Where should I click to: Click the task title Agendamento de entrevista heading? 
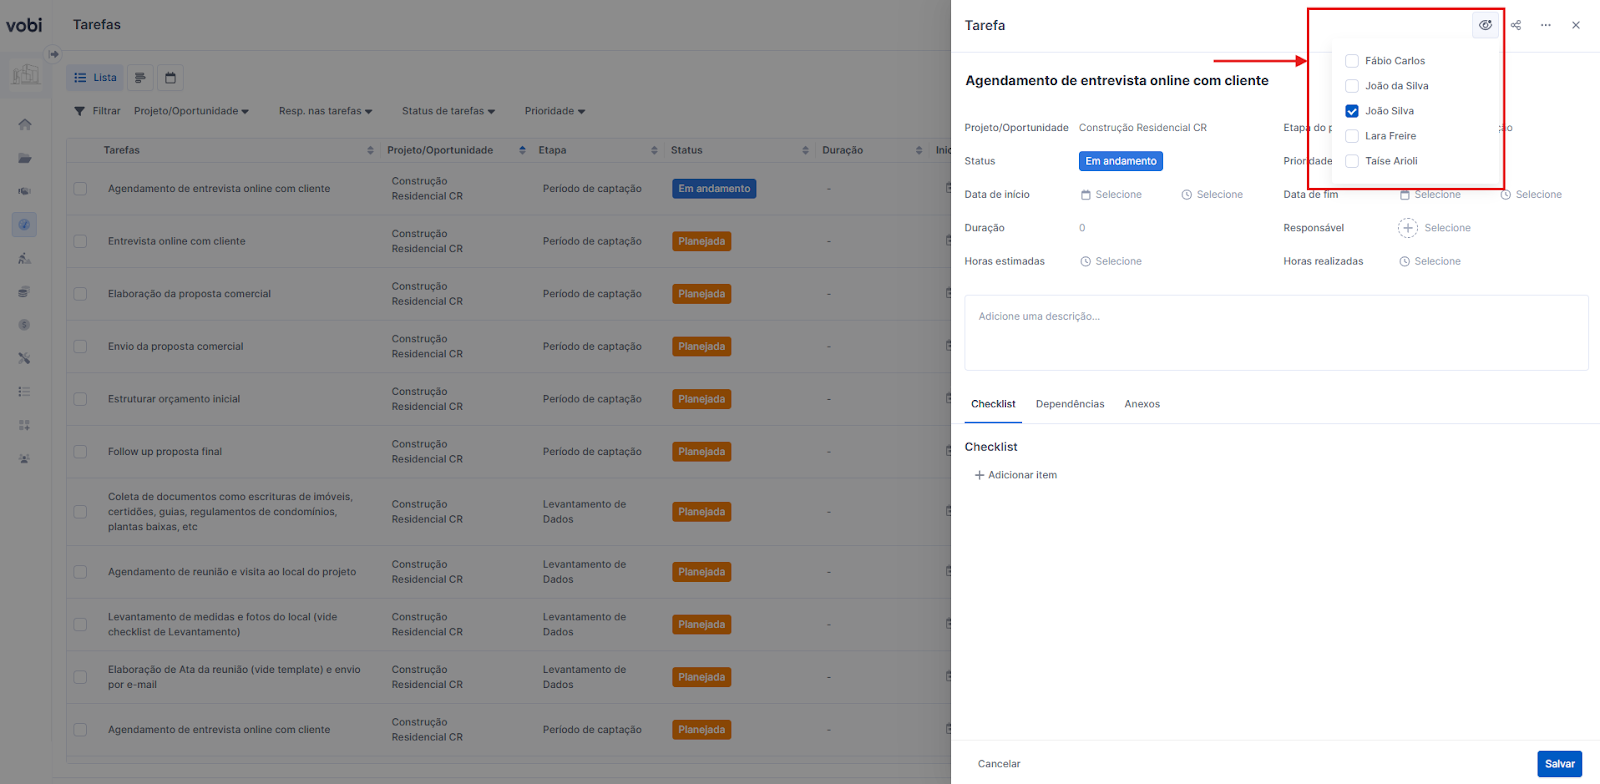pyautogui.click(x=1117, y=81)
